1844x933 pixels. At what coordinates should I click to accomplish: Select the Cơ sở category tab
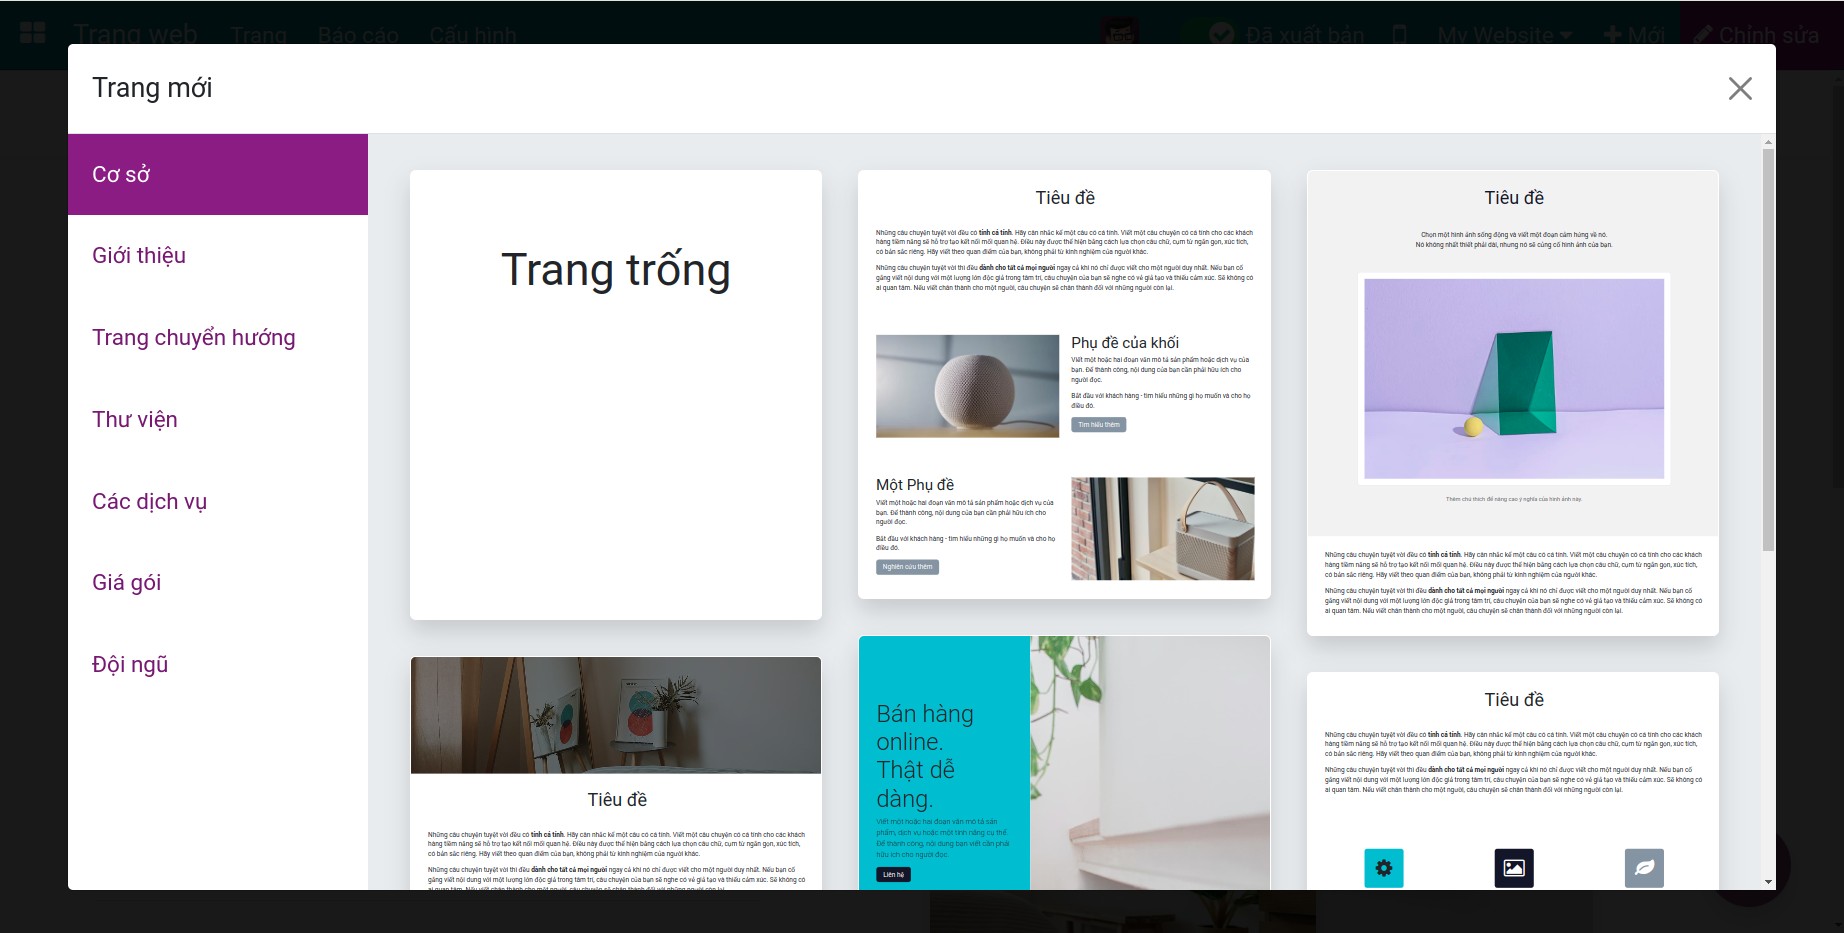click(x=218, y=174)
